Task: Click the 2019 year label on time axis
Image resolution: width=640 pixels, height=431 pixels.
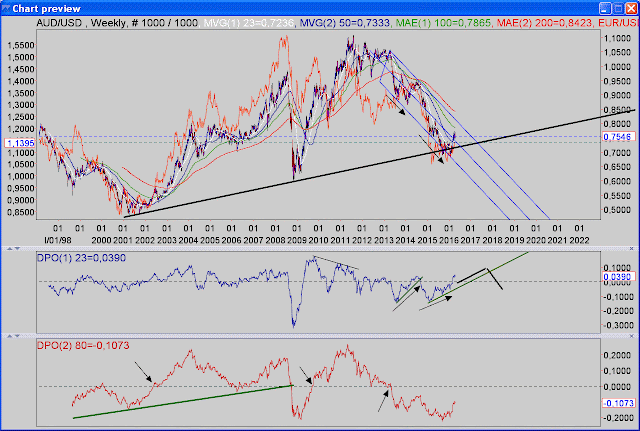Action: pos(514,240)
